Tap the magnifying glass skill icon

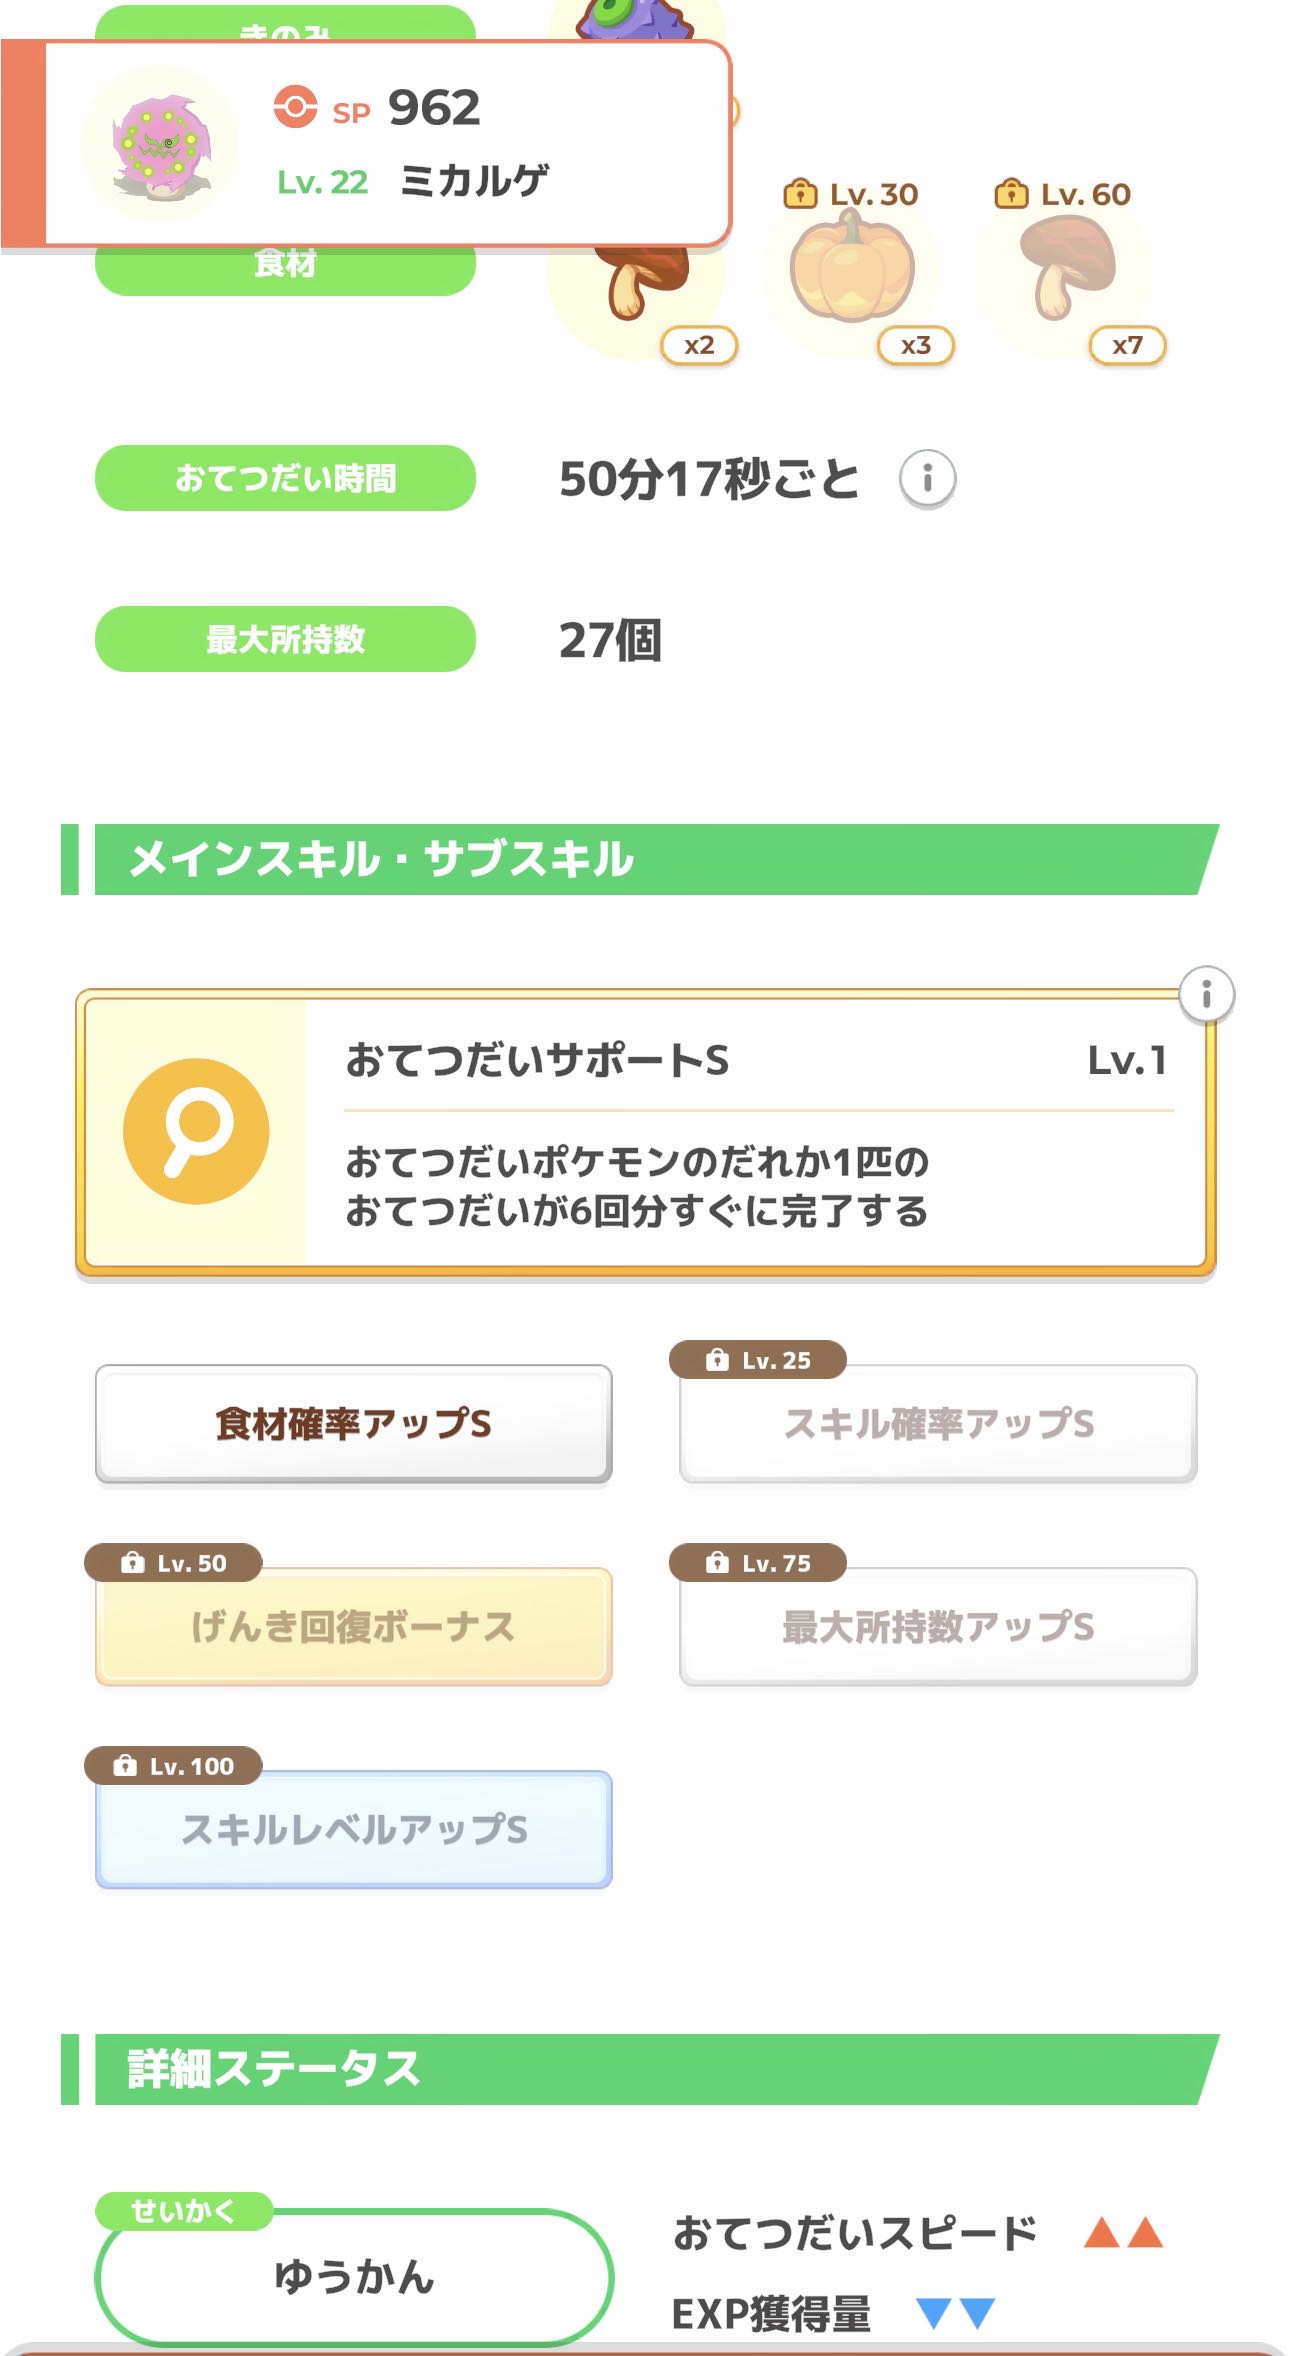click(196, 1131)
